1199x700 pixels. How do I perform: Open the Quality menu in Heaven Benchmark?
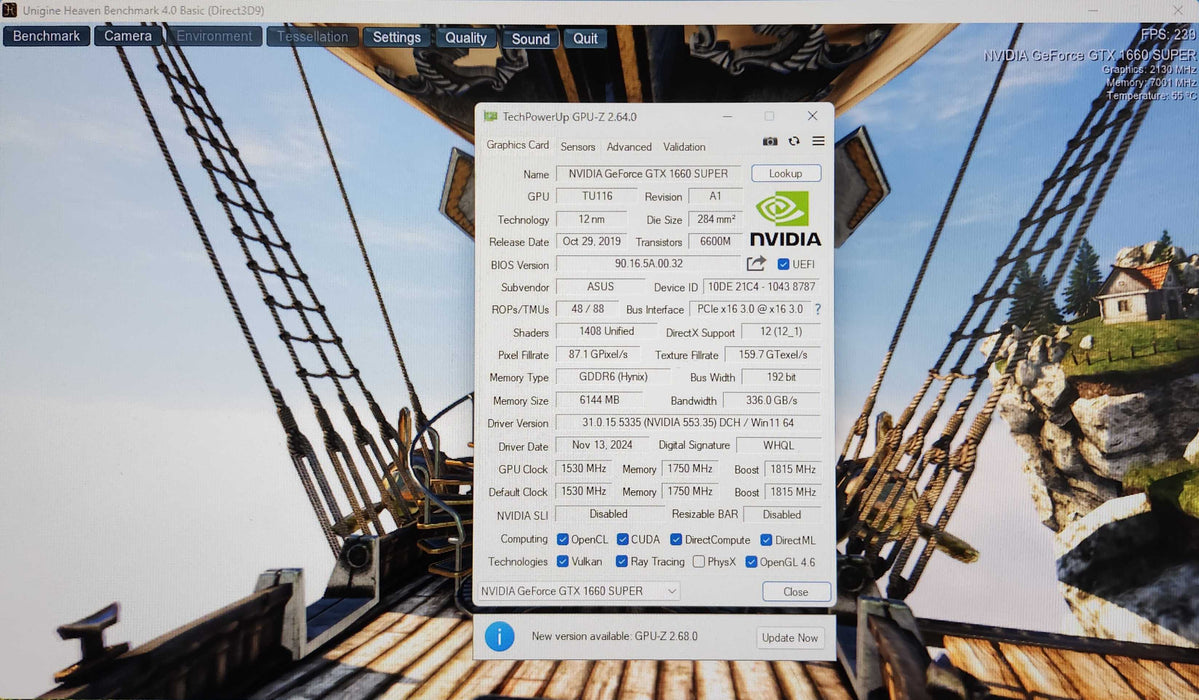click(466, 38)
